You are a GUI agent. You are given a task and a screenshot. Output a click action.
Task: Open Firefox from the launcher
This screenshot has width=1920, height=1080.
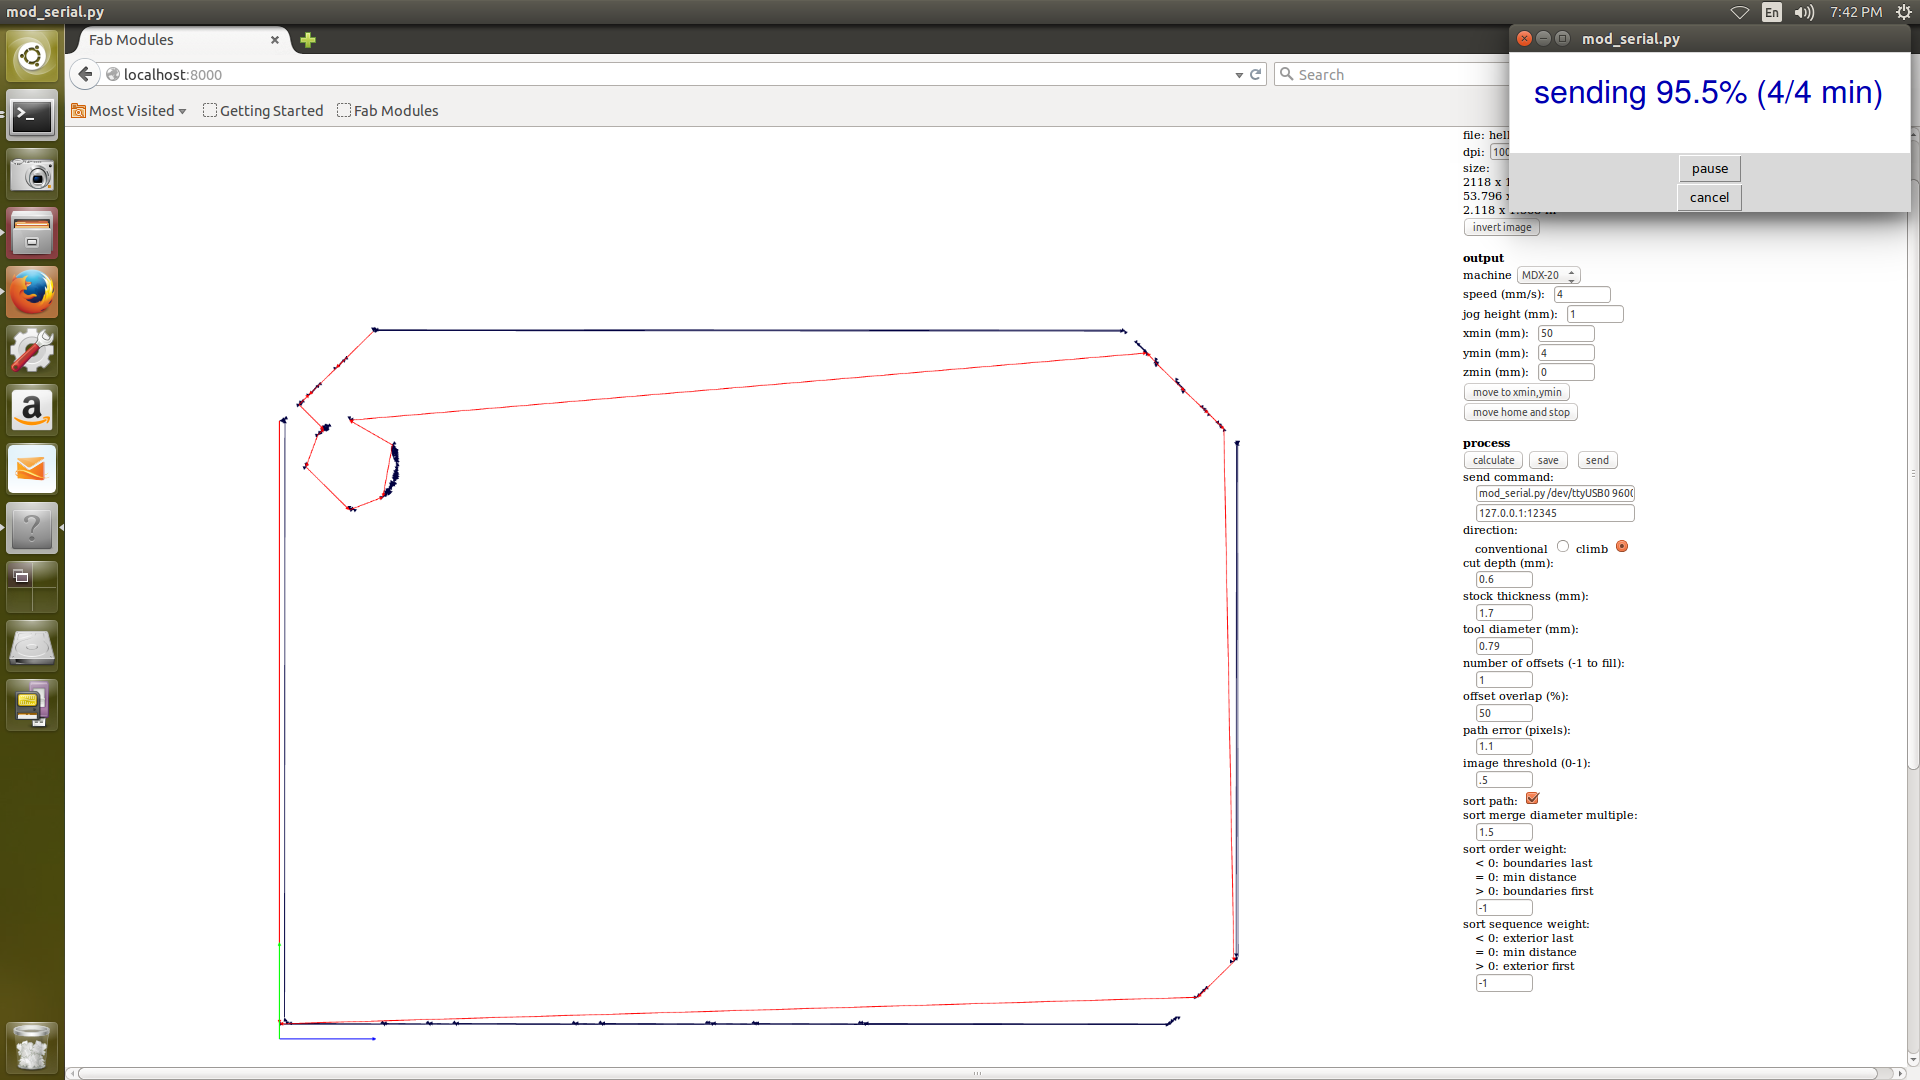pyautogui.click(x=32, y=292)
